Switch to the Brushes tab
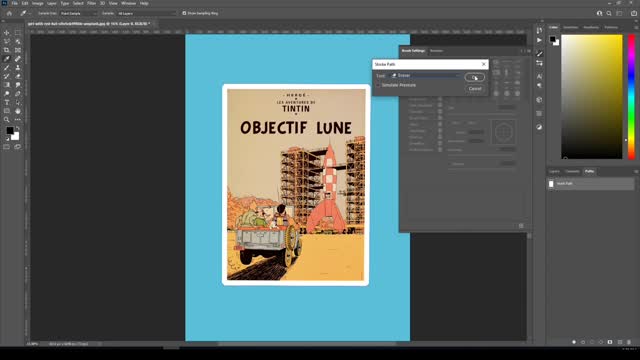 [436, 51]
